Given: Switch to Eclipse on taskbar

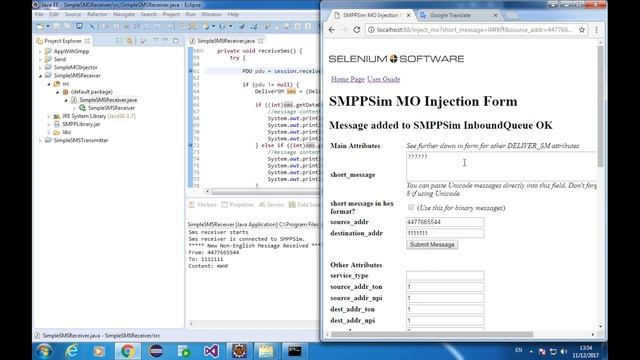Looking at the screenshot, I should [156, 351].
